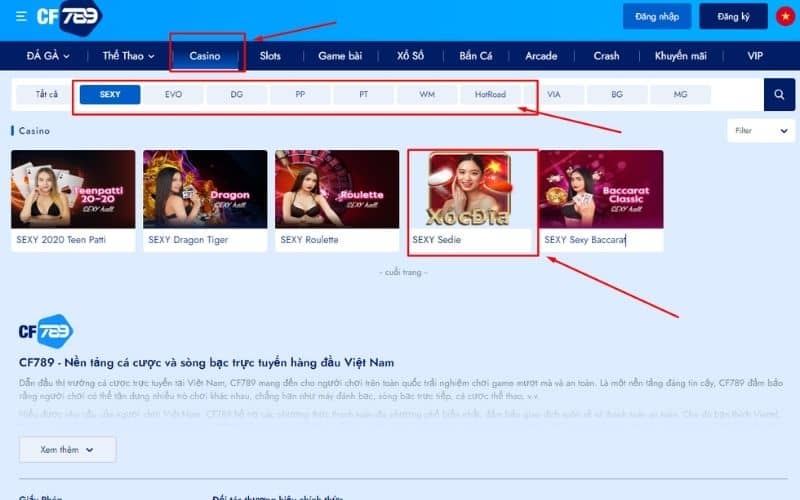Select the EVO provider filter
Image resolution: width=800 pixels, height=500 pixels.
(x=173, y=94)
